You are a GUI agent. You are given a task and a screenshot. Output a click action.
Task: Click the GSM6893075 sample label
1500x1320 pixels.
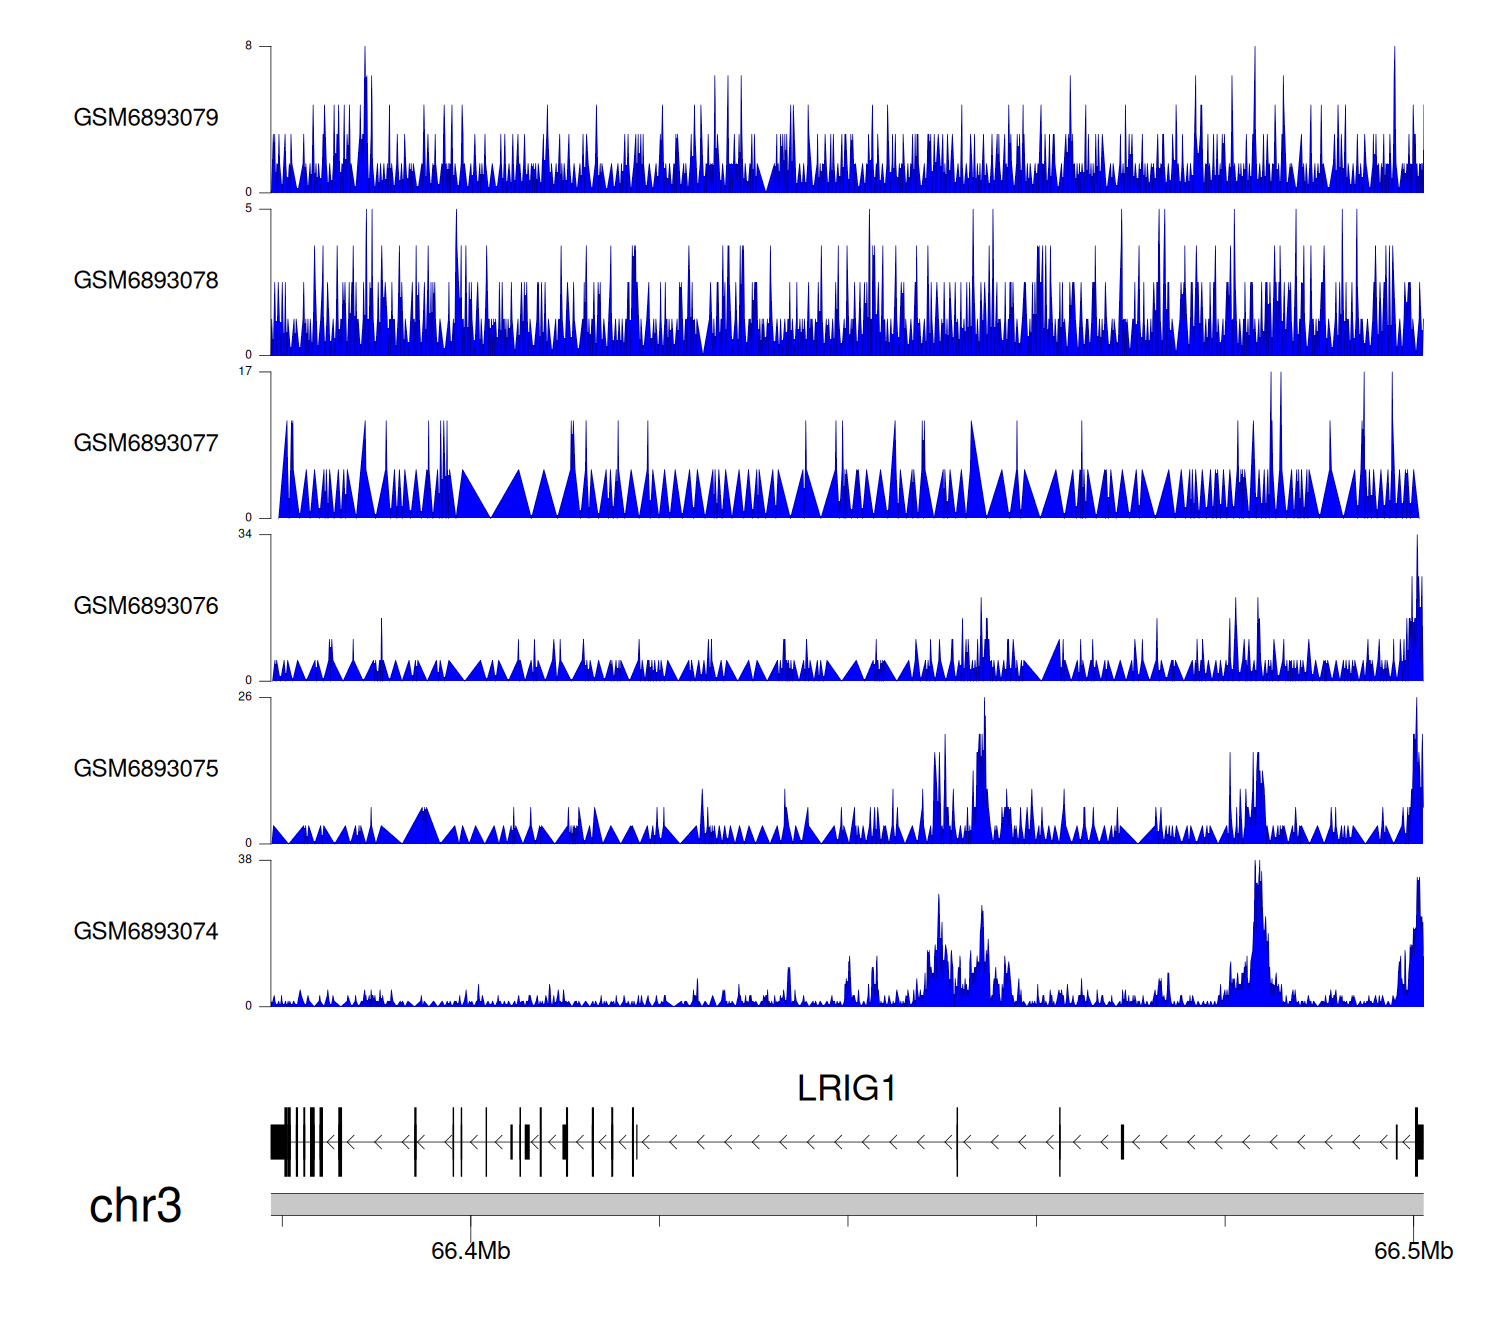click(x=146, y=769)
